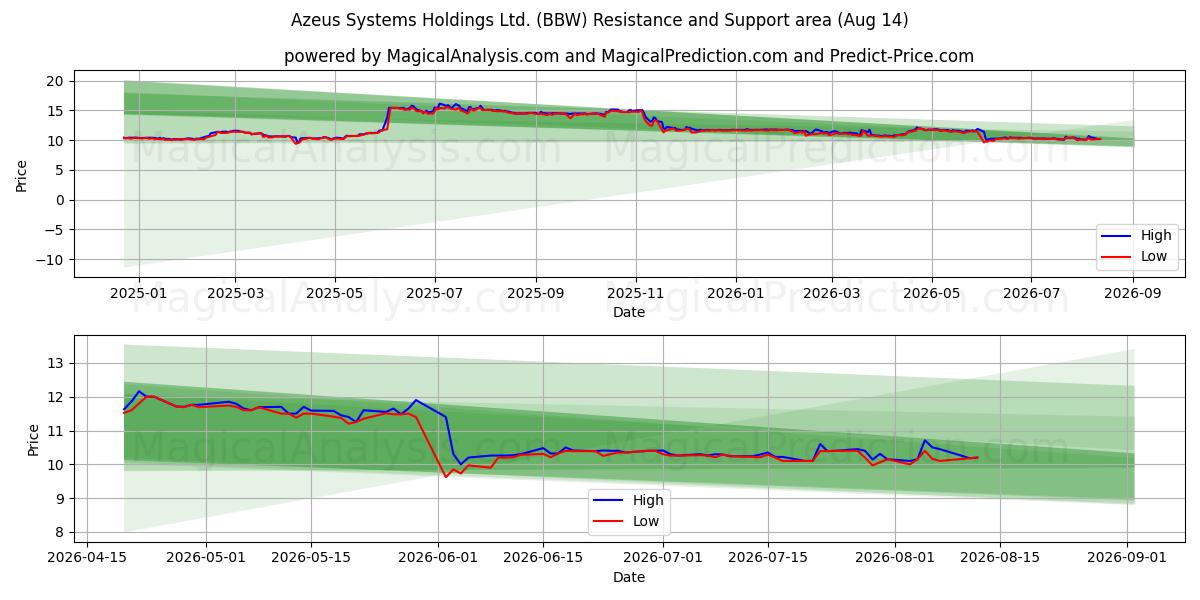This screenshot has width=1200, height=600.
Task: Click the '2026-08-15' x-axis label in bottom chart
Action: pyautogui.click(x=1001, y=558)
